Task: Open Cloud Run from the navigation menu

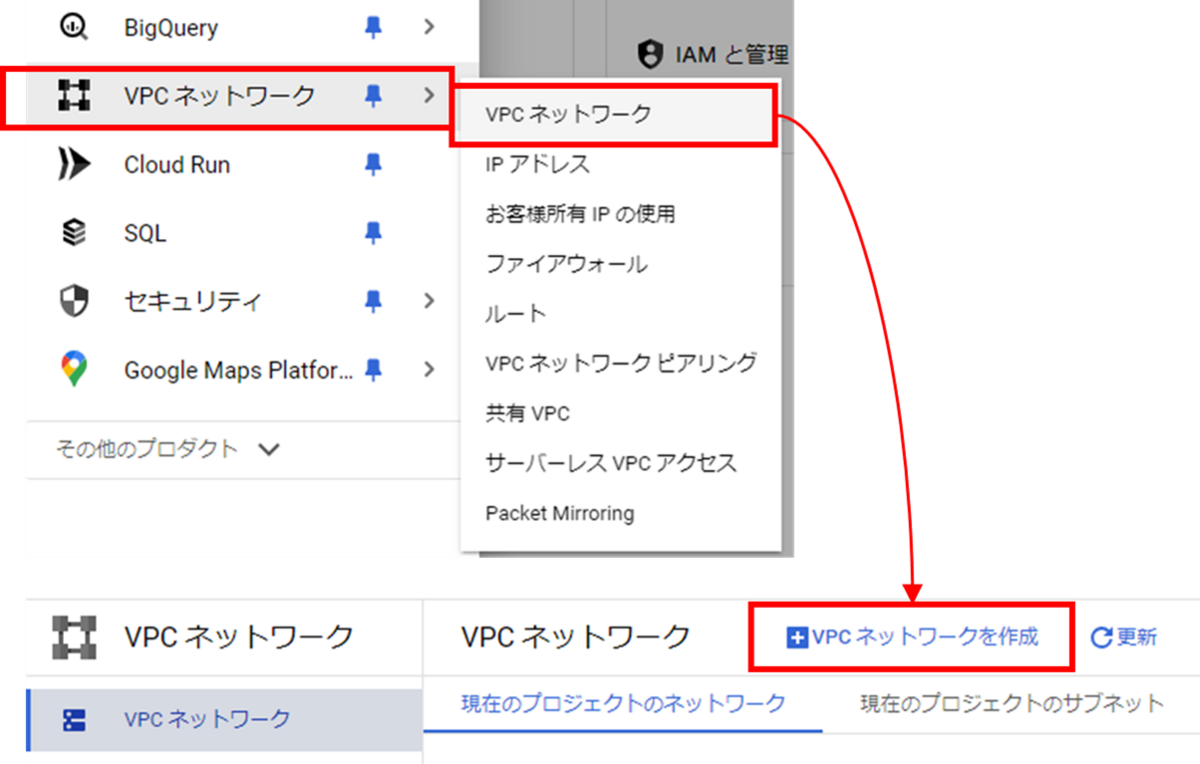Action: pos(177,164)
